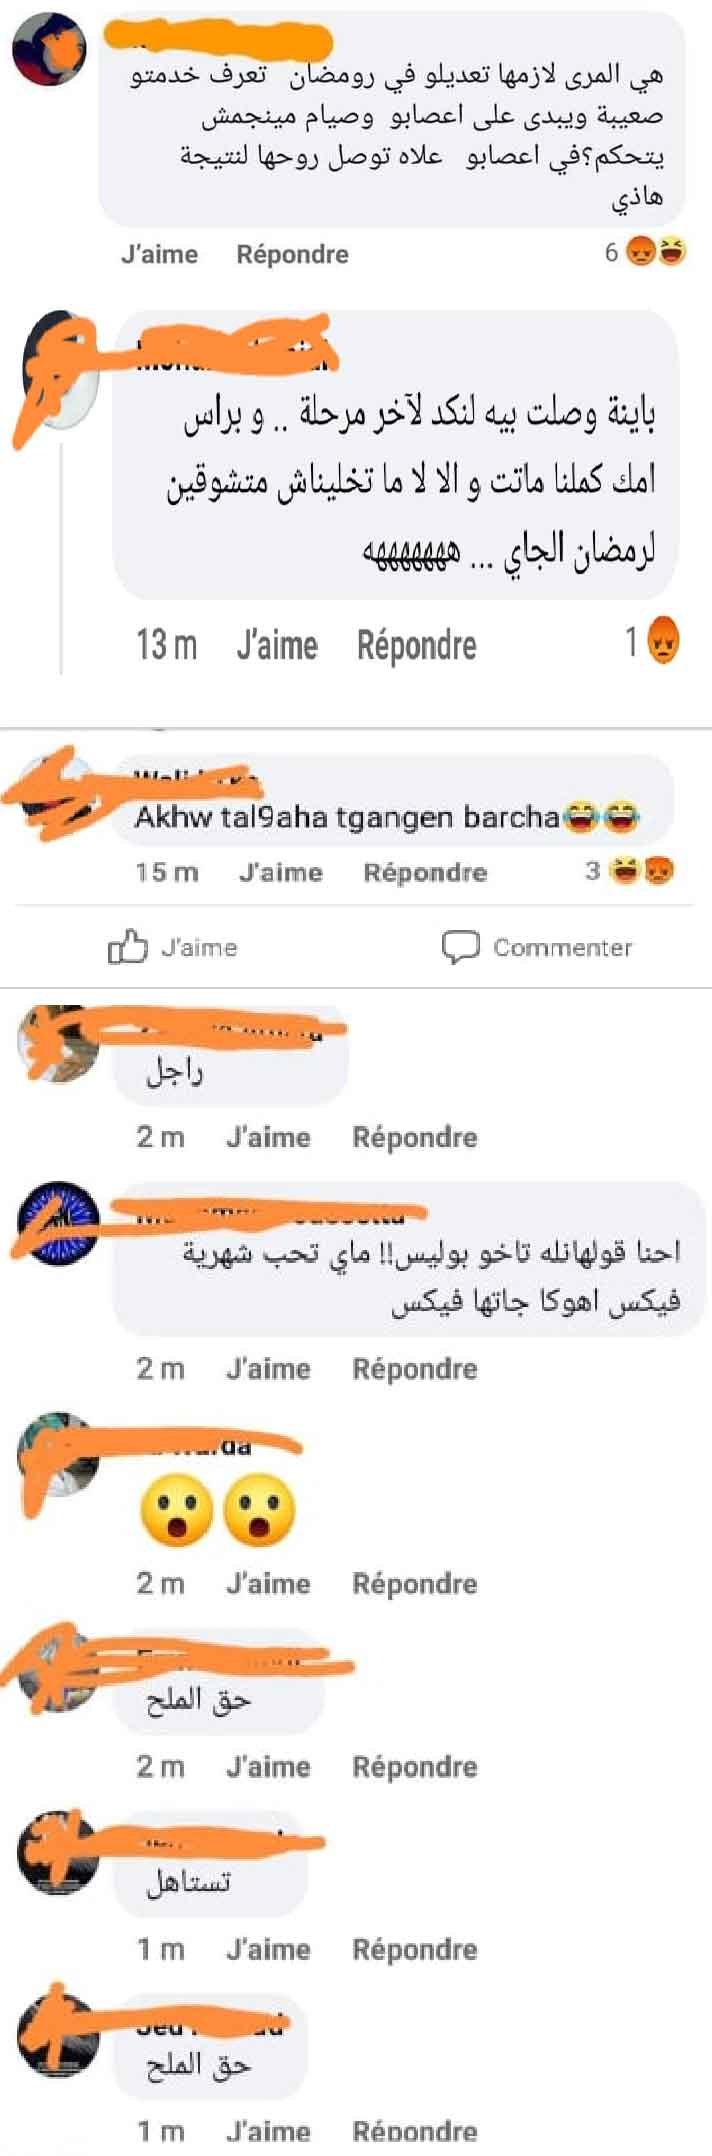712x2156 pixels.
Task: Open blue circular avatar commenter profile
Action: pyautogui.click(x=59, y=1223)
